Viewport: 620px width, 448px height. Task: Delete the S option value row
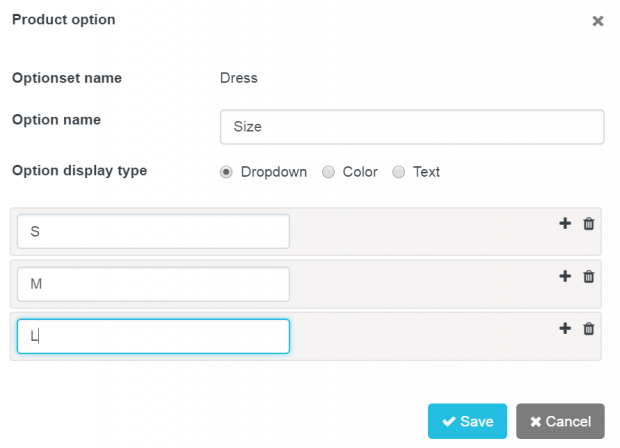point(589,223)
